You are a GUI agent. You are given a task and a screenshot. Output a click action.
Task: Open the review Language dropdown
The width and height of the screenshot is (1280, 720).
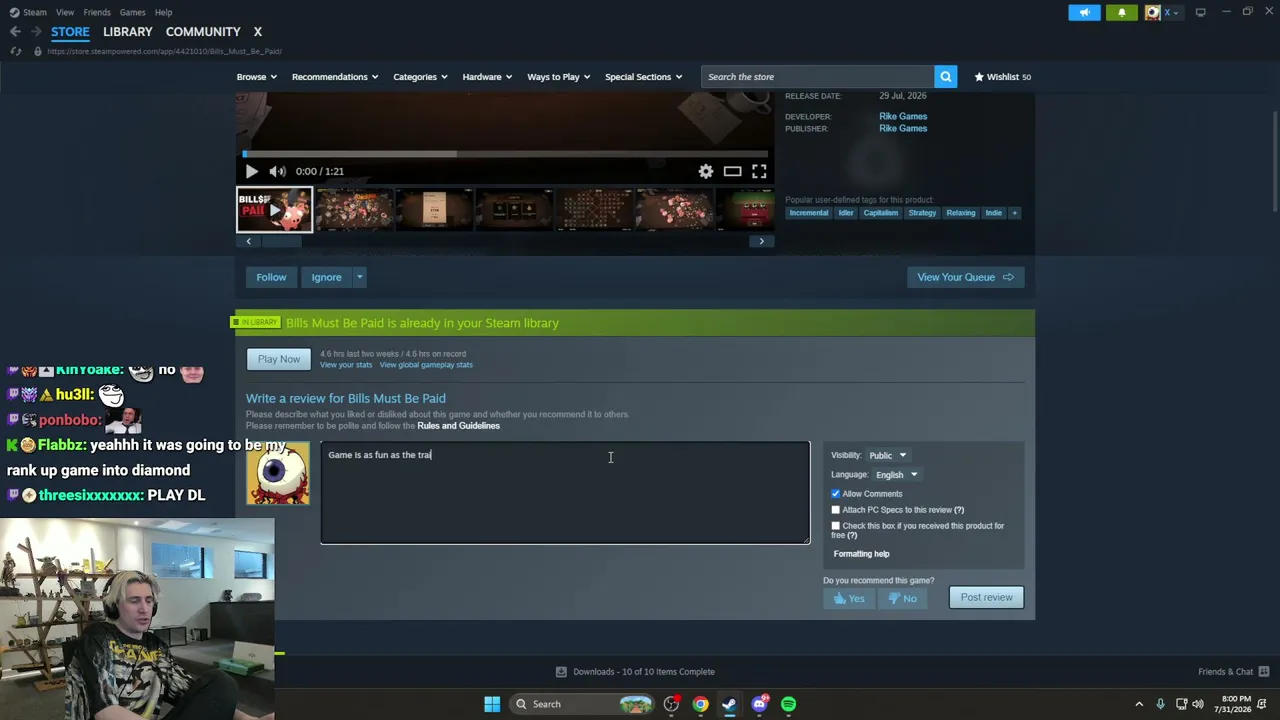coord(896,475)
